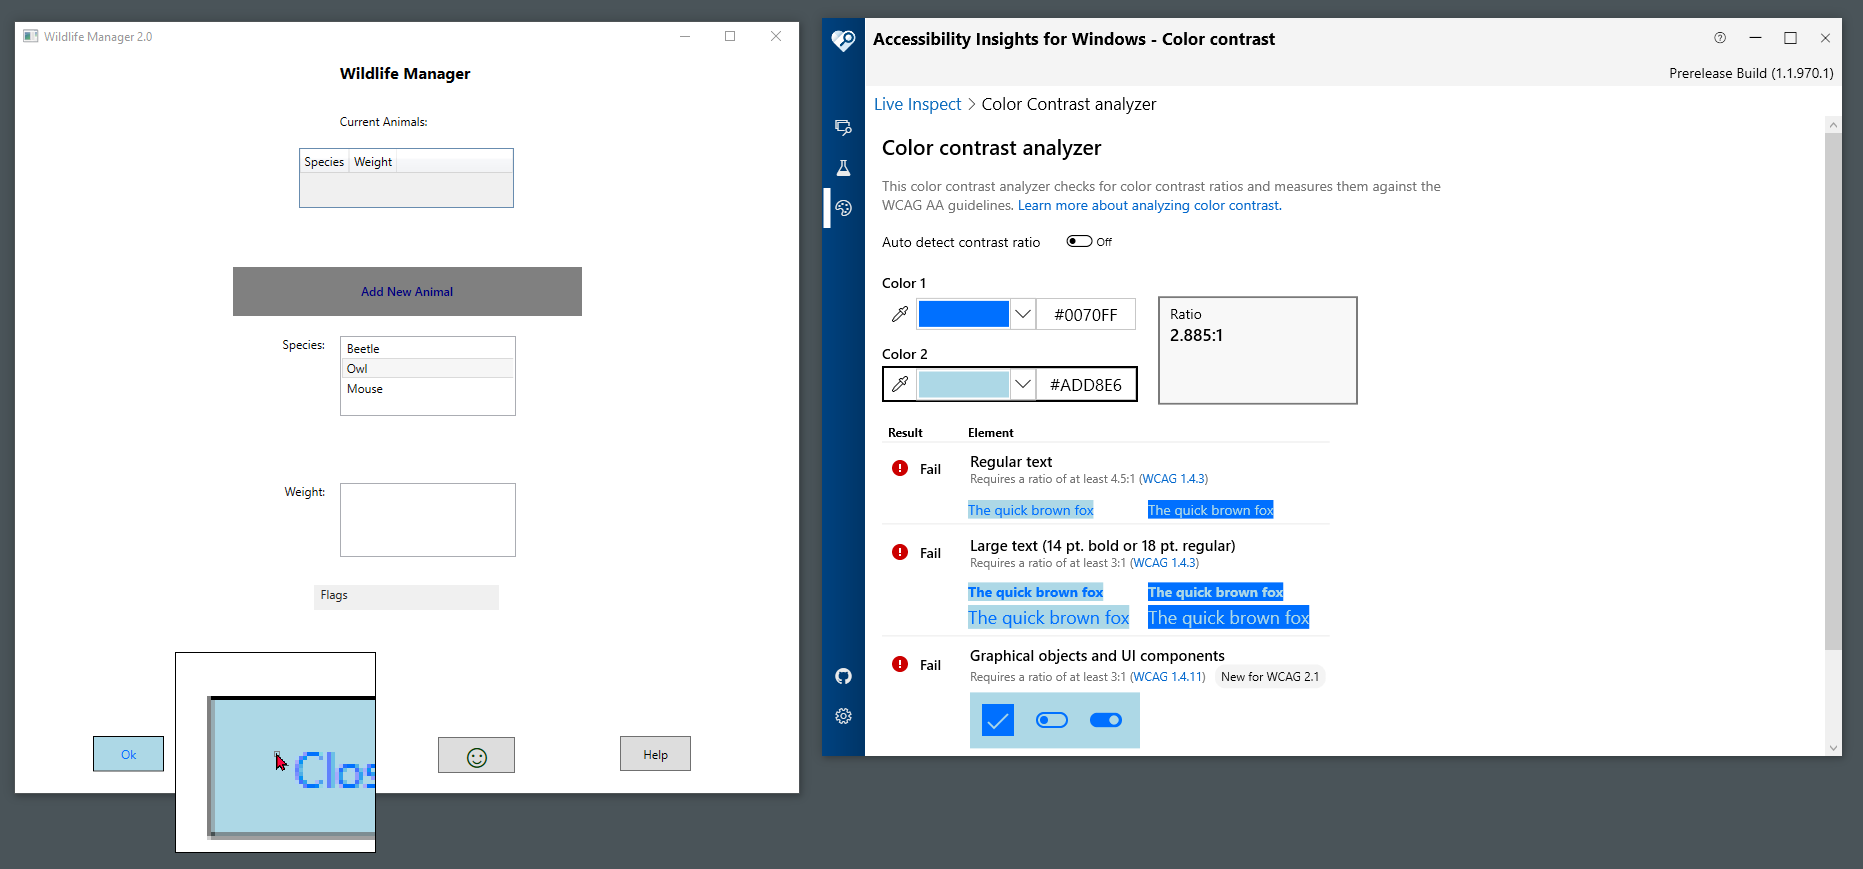
Task: Click the Help button in Wildlife Manager
Action: 655,754
